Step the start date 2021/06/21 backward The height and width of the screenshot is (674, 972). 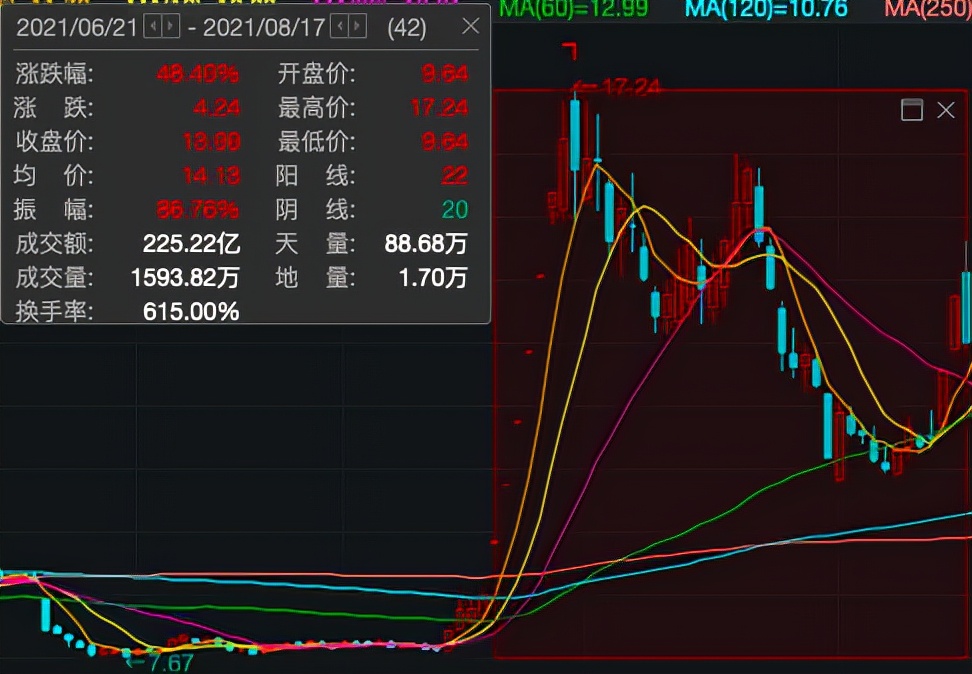tap(152, 27)
